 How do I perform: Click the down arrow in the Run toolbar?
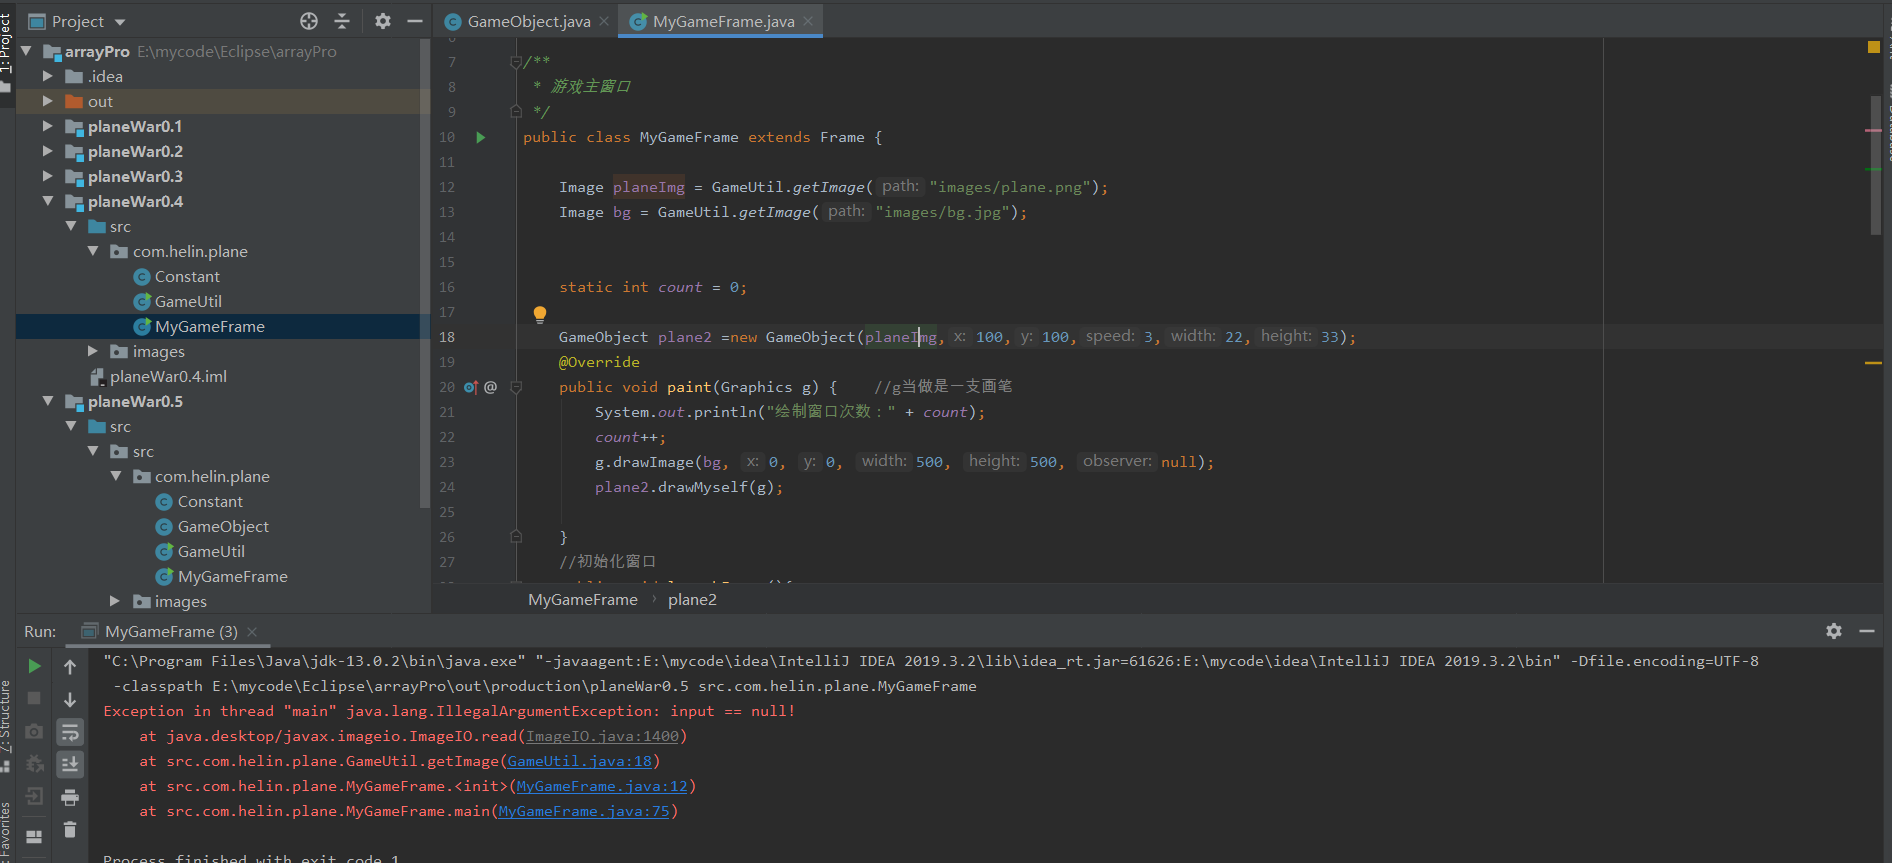[70, 699]
